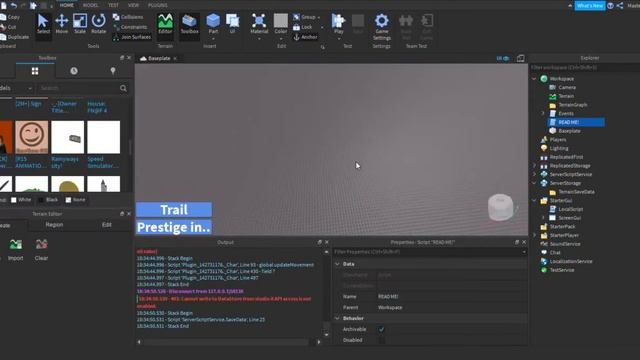Open Toolbox Recent clock tab
Screen dimensions: 640x360
click(74, 71)
